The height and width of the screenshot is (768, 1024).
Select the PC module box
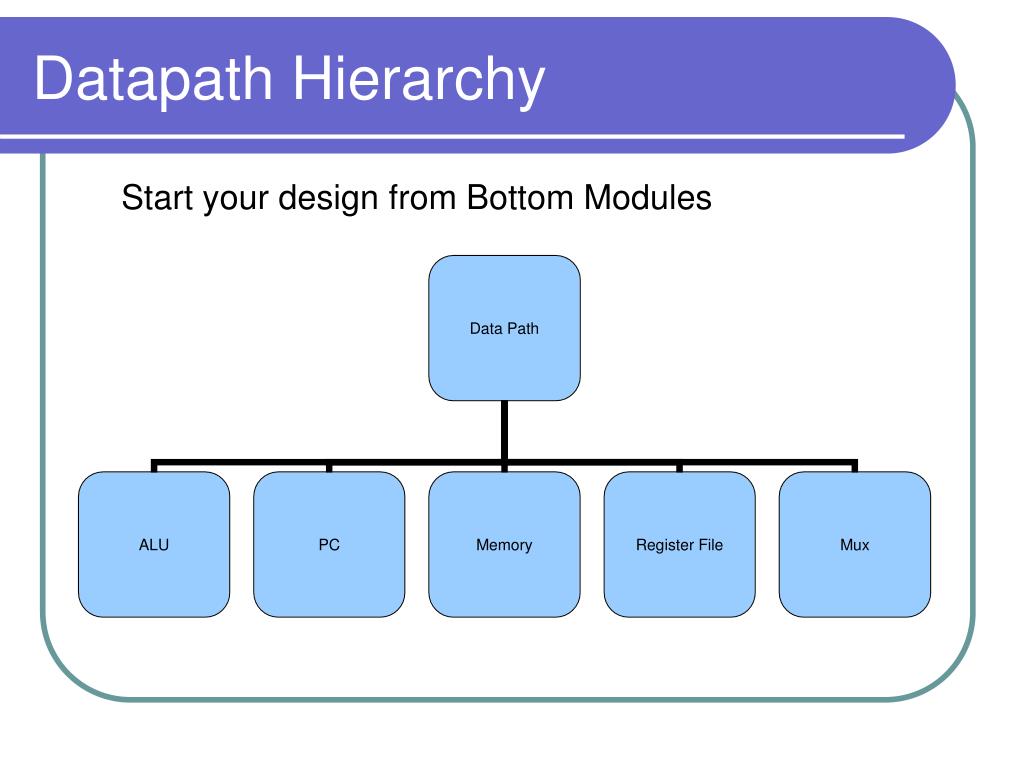click(329, 544)
